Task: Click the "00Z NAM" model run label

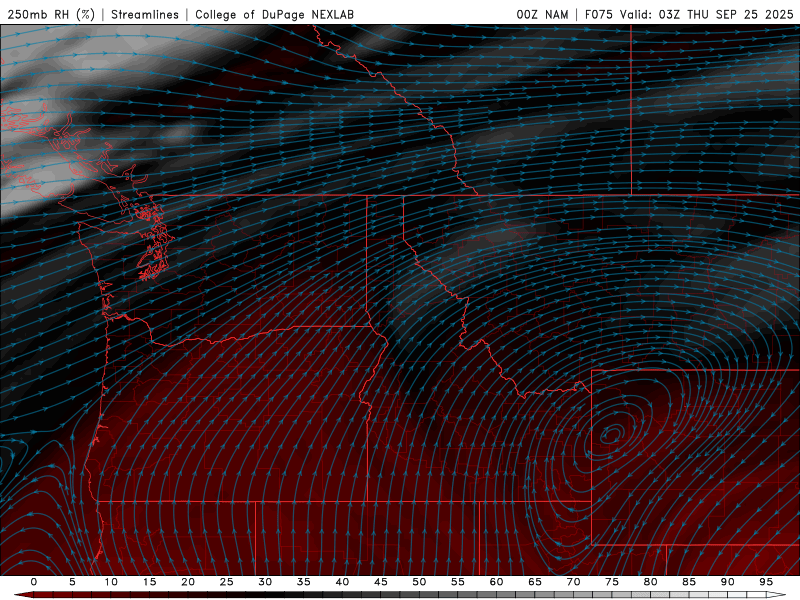Action: [542, 14]
